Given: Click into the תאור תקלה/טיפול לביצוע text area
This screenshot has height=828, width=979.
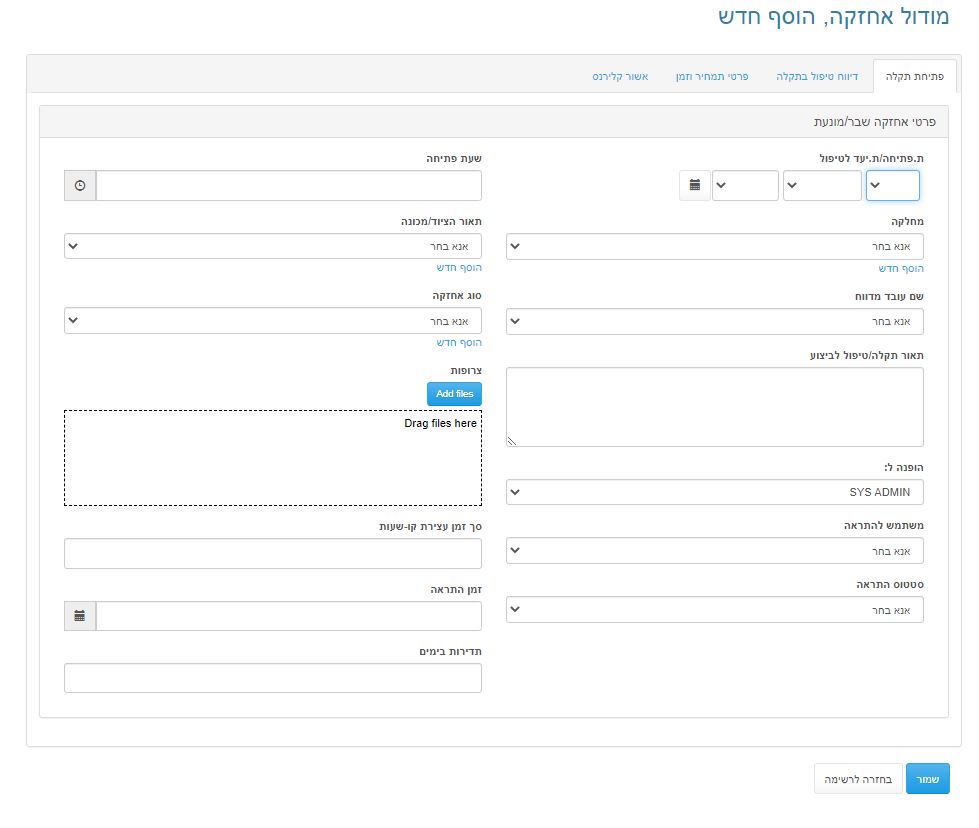Looking at the screenshot, I should 714,406.
